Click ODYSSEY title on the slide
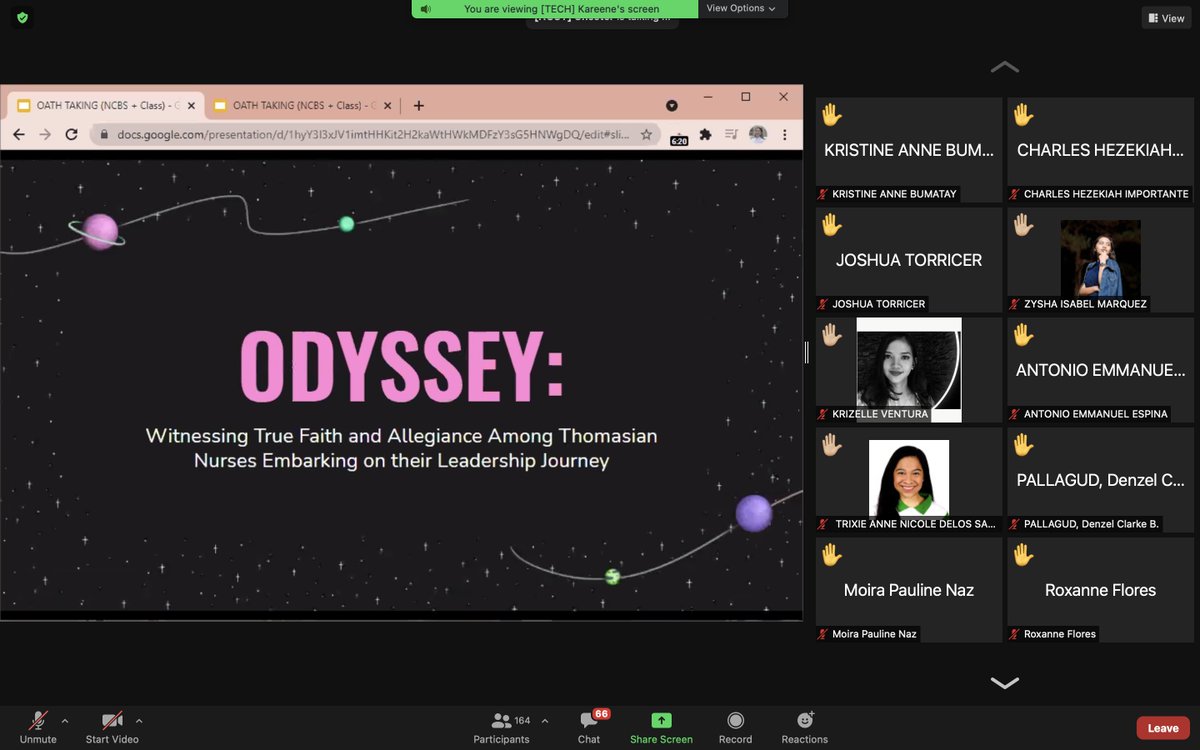1200x750 pixels. tap(402, 368)
